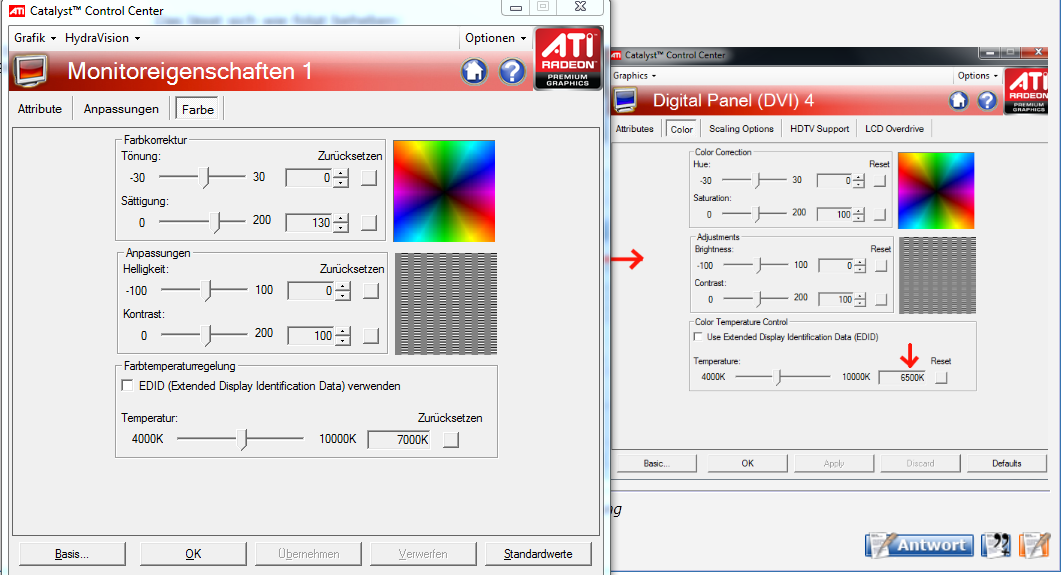Click Helligkeit value spinner arrows
Screen dimensions: 1064x575
344,291
